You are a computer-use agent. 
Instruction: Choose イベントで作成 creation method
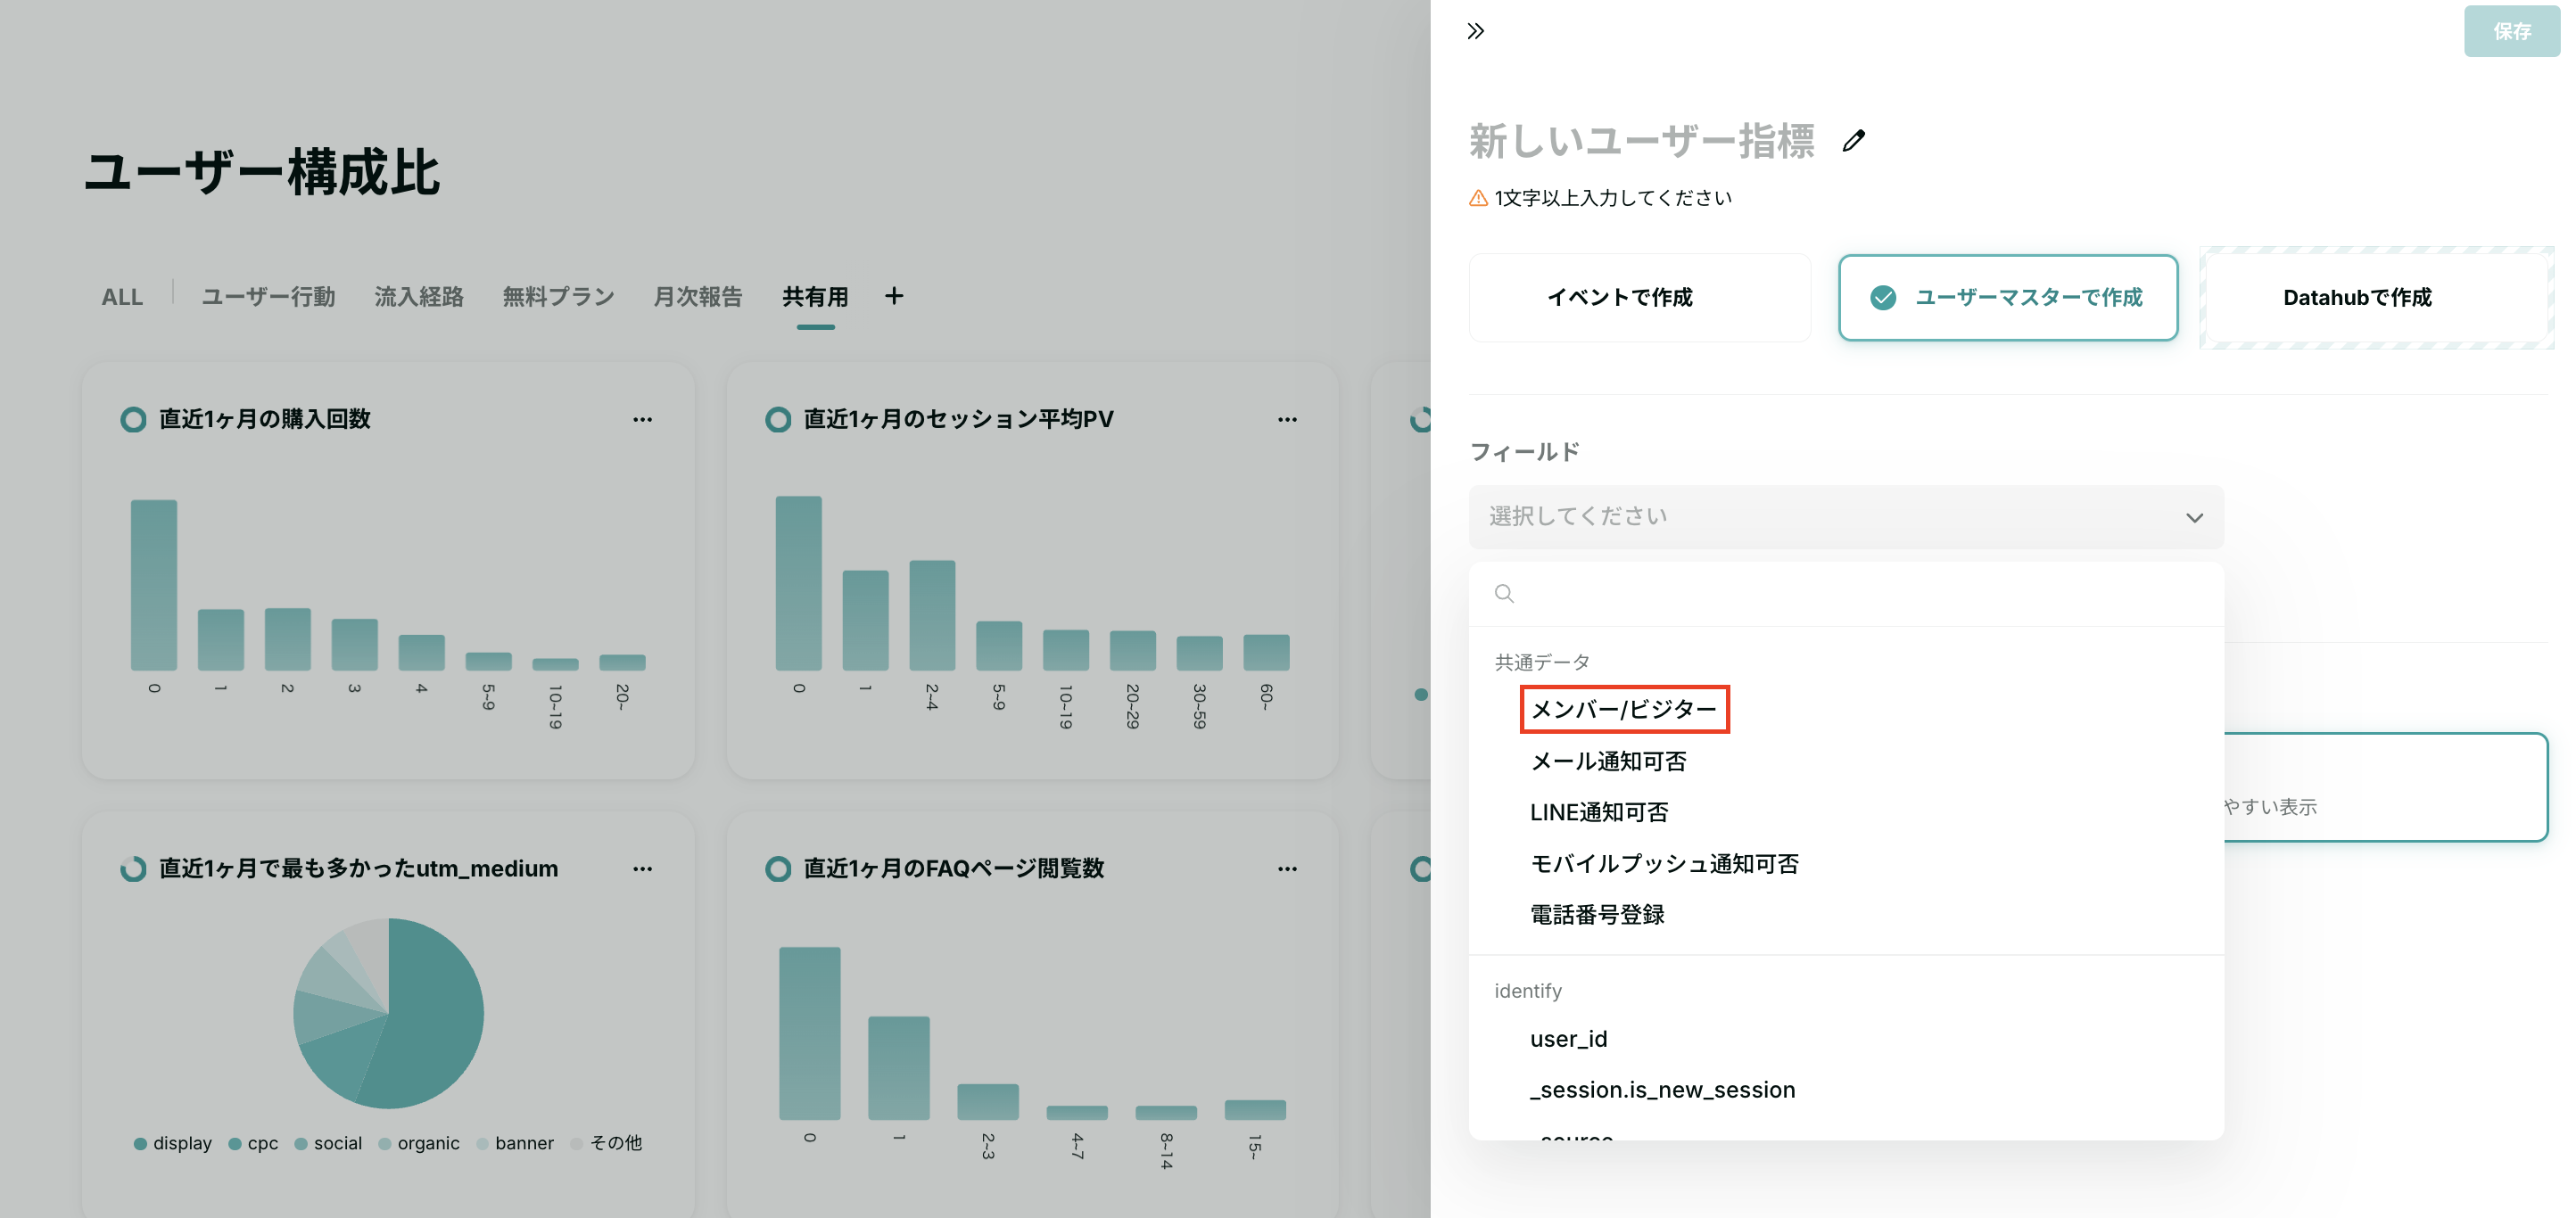(1639, 297)
